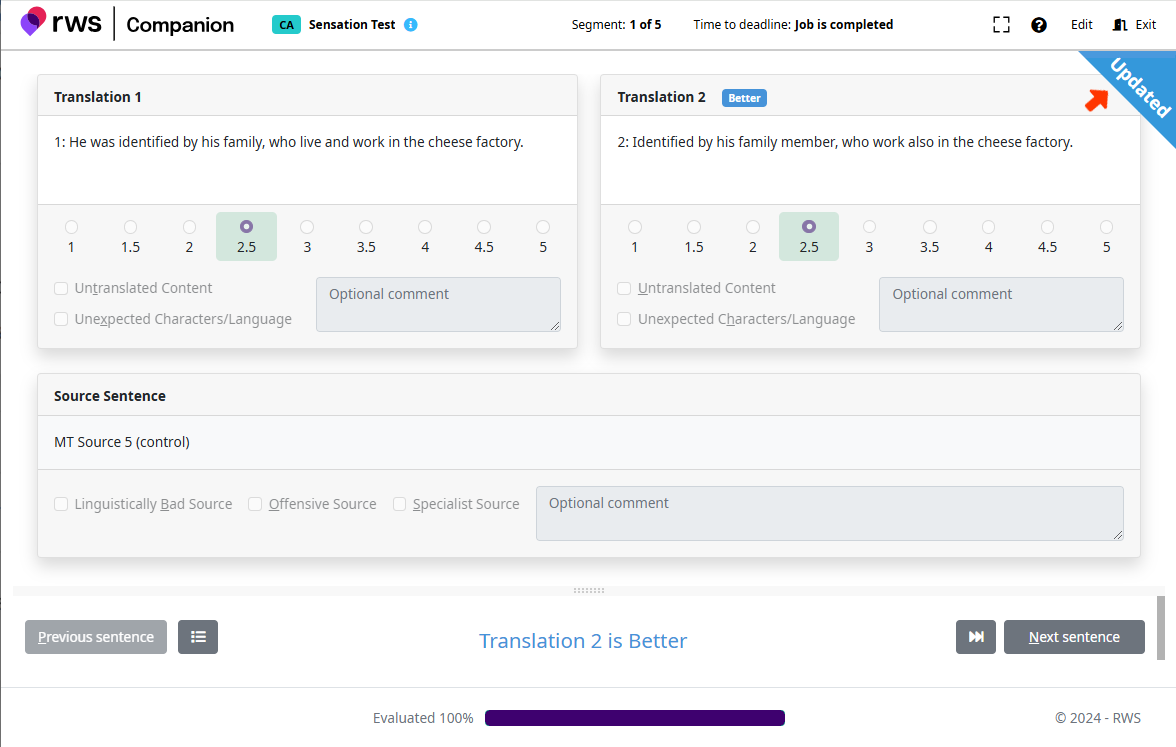Enable Unexpected Characters/Language for Translation 2

(x=625, y=319)
